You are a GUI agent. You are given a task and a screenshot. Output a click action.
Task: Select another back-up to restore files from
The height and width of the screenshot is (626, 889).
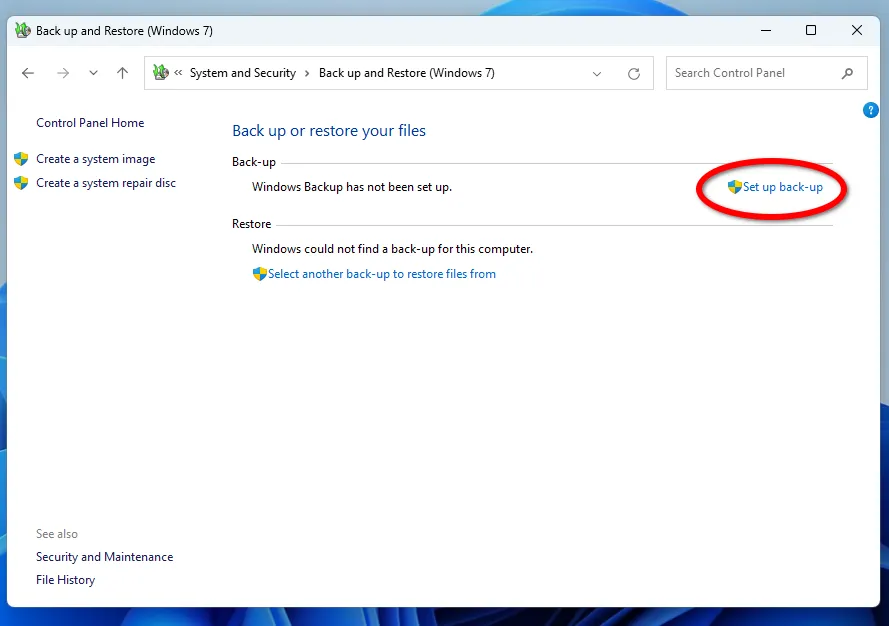click(x=383, y=273)
